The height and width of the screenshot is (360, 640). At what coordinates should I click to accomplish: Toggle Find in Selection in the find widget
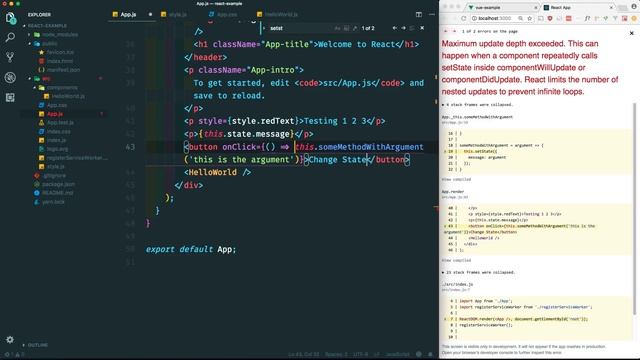[x=412, y=28]
